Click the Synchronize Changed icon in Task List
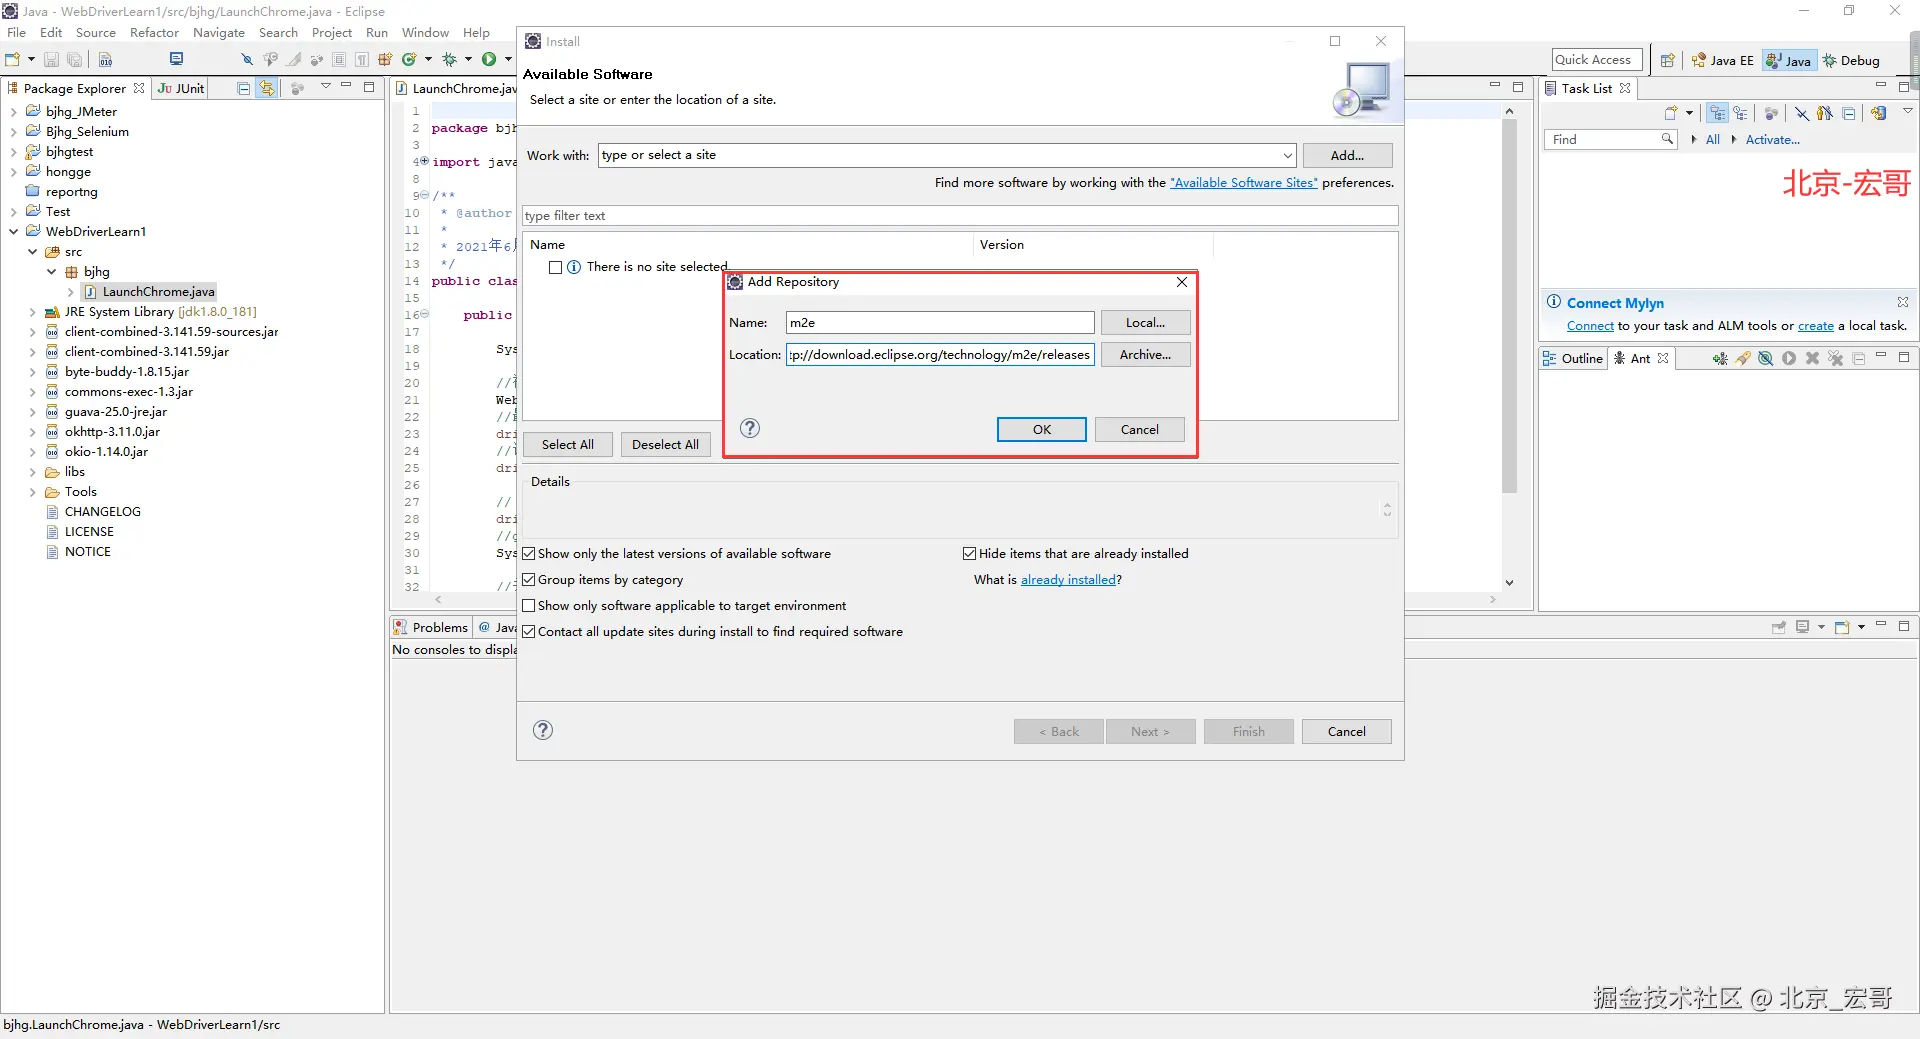 [x=1879, y=113]
